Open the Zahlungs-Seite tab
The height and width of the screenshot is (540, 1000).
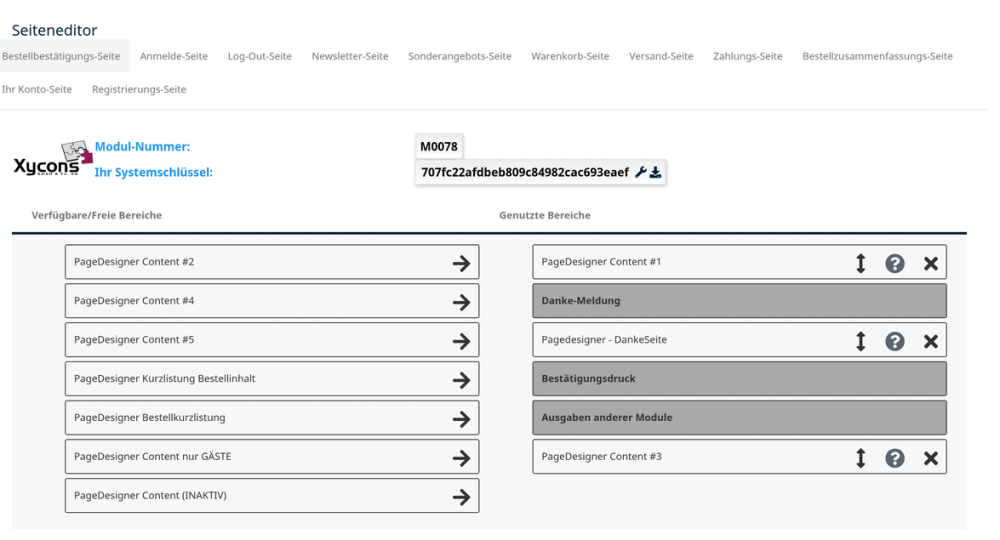(747, 56)
